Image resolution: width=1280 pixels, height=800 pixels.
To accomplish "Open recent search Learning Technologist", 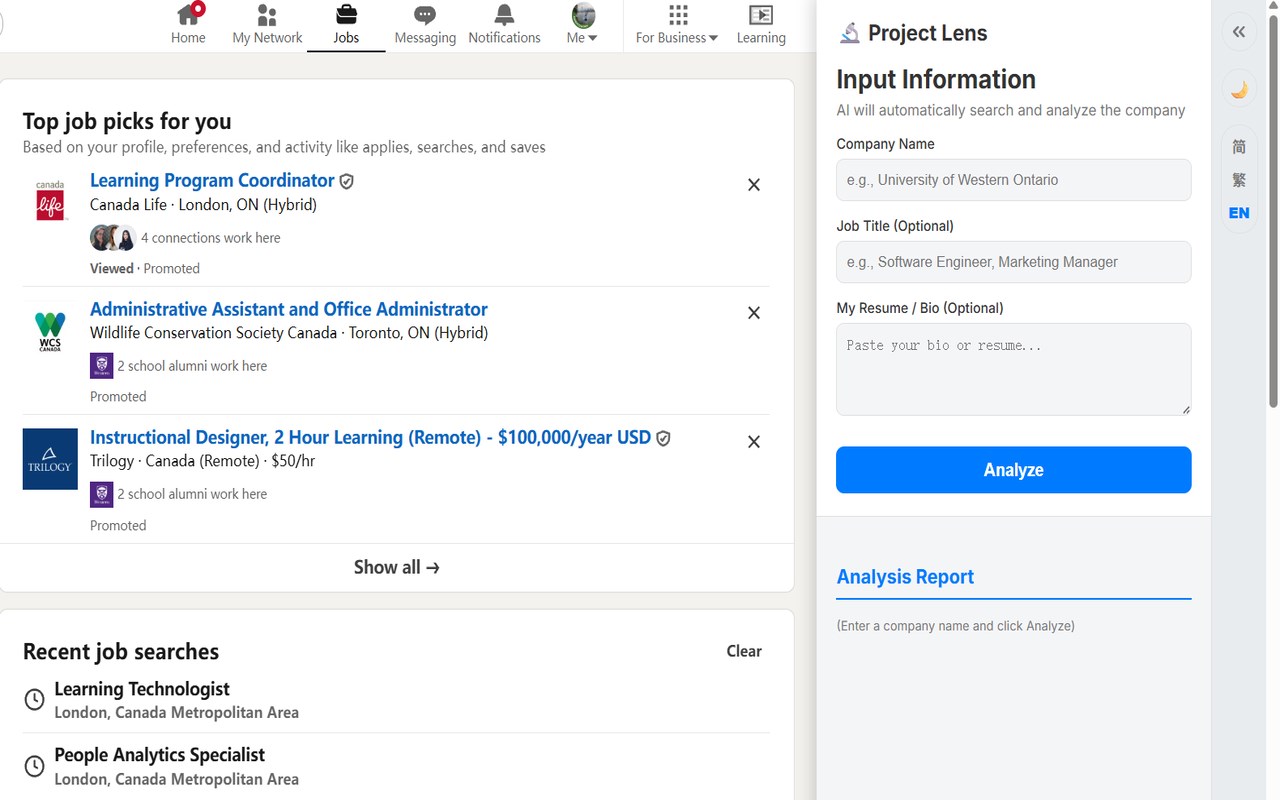I will [142, 689].
